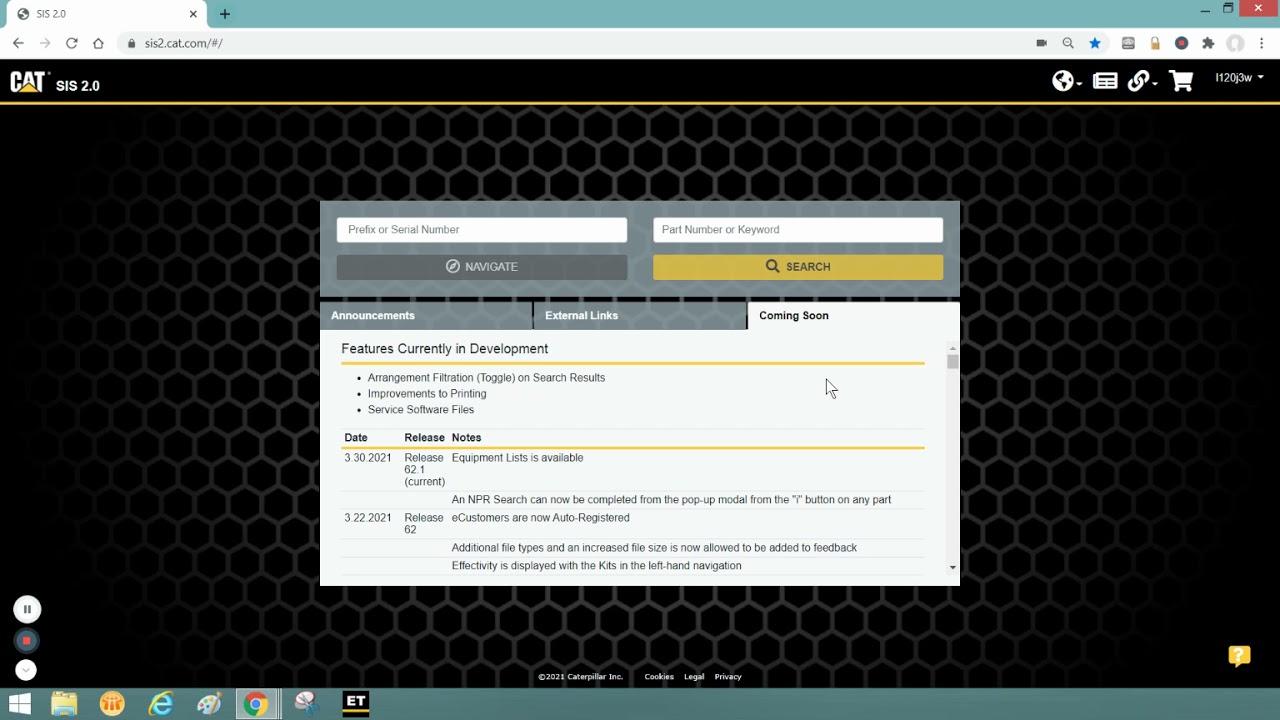1280x720 pixels.
Task: Click the browser back arrow
Action: [x=18, y=43]
